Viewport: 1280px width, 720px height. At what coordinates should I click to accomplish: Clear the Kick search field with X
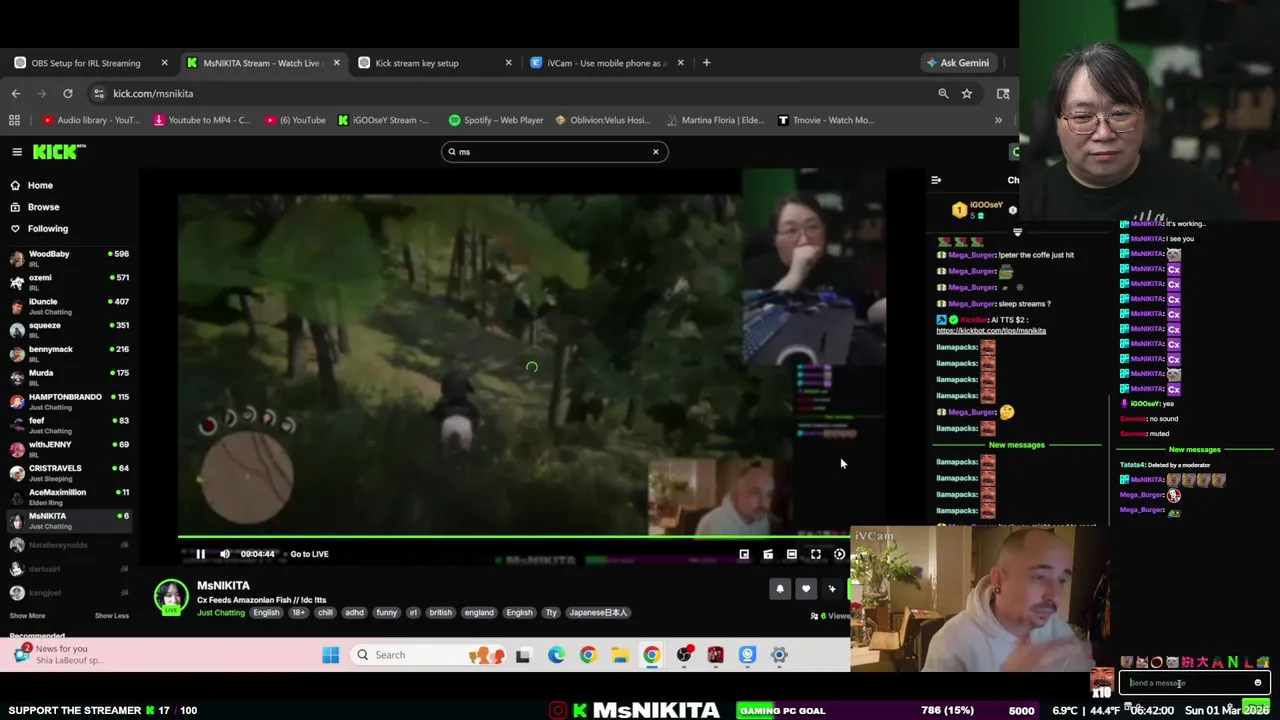(656, 152)
